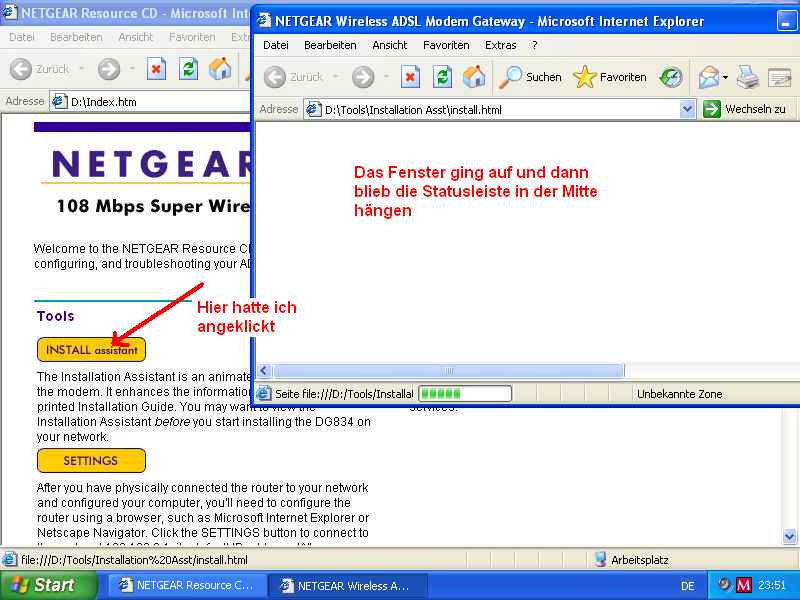Open Datei menu in Resource CD window

(x=22, y=37)
